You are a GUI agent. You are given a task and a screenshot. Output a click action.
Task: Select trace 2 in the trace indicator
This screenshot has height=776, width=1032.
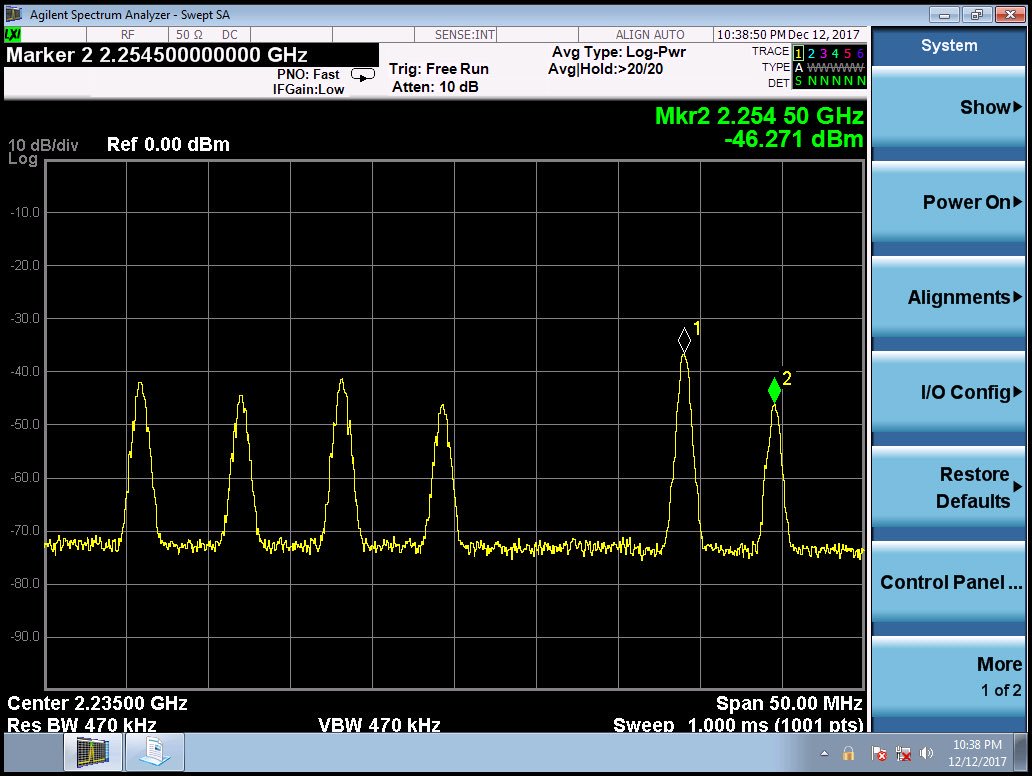tap(811, 52)
